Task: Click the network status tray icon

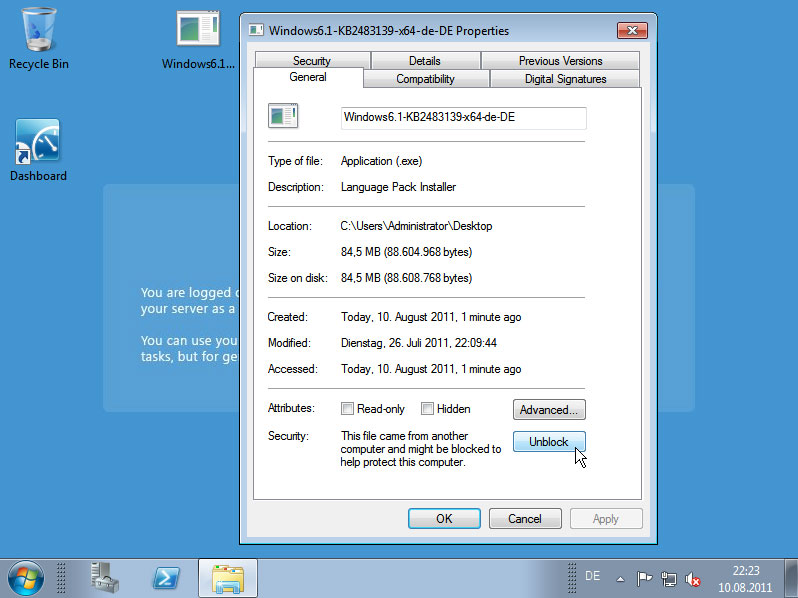Action: tap(669, 578)
